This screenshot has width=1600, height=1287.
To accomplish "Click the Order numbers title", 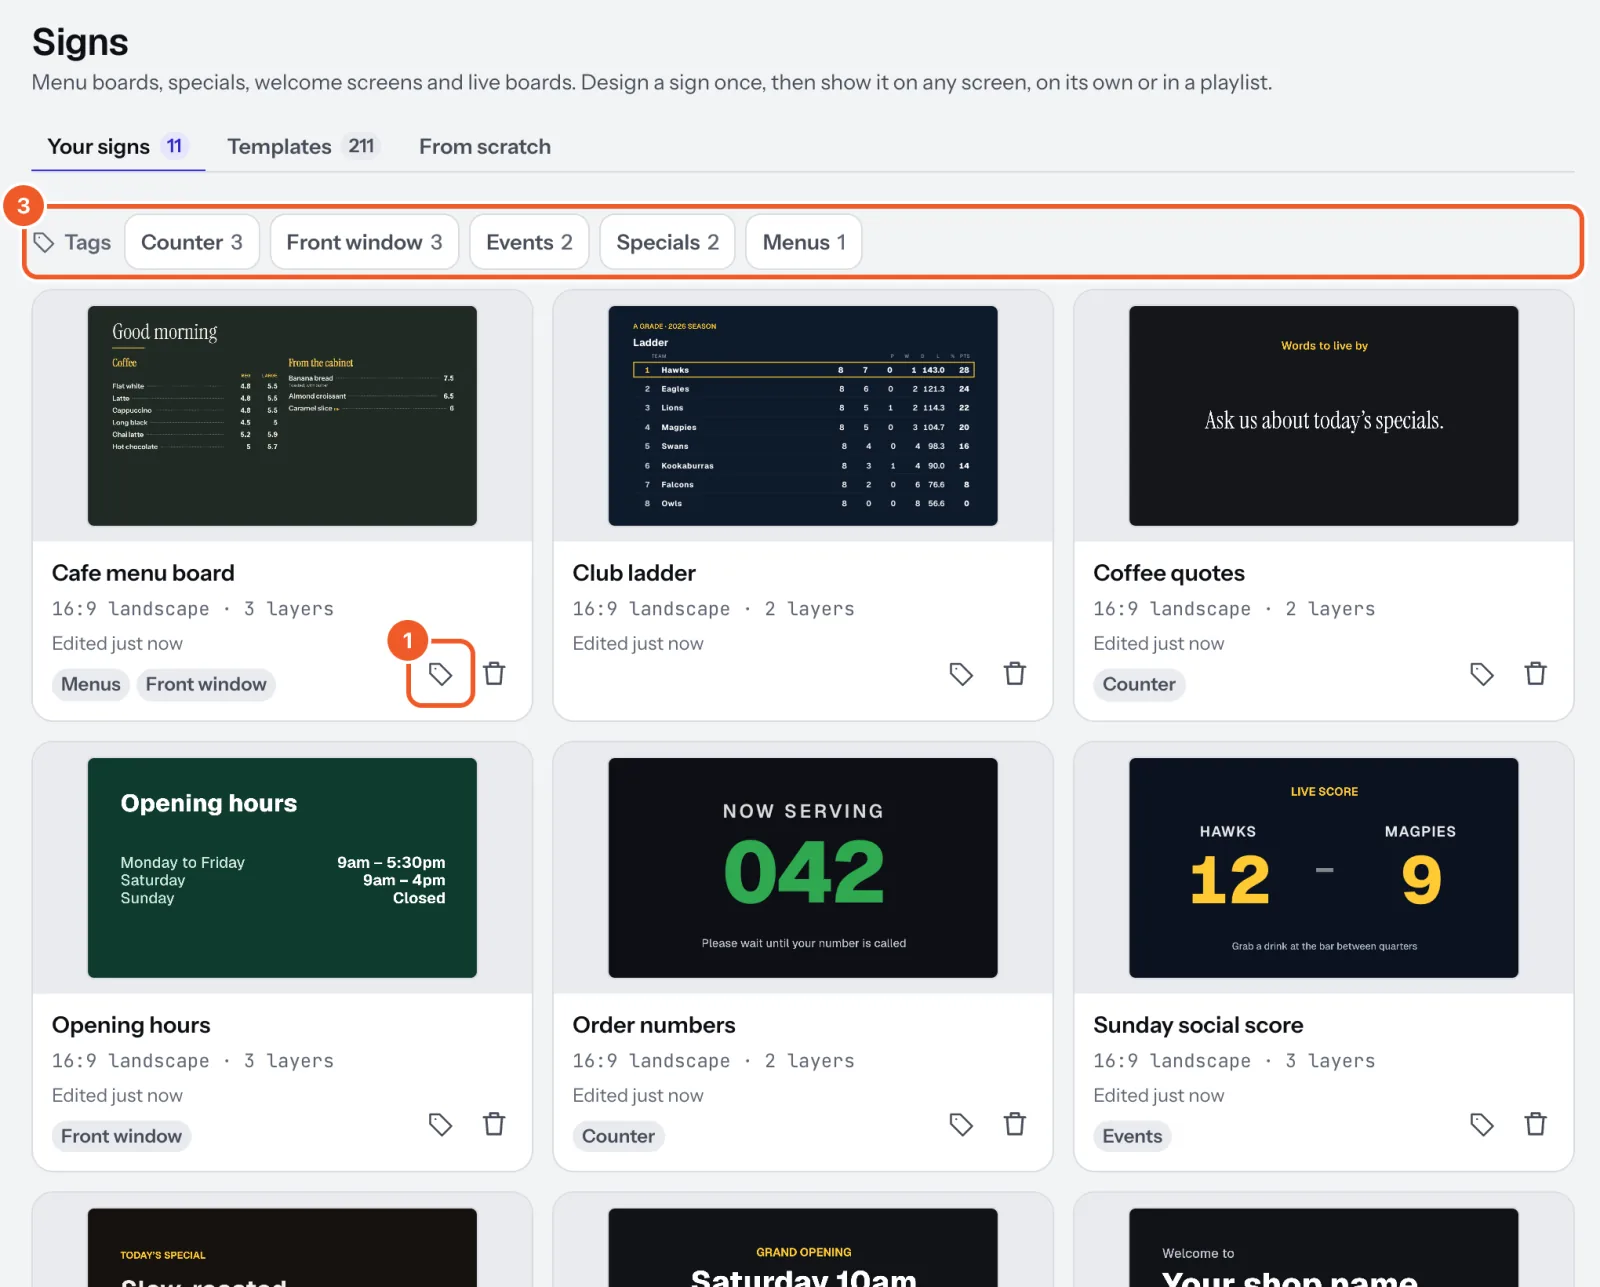I will 654,1025.
